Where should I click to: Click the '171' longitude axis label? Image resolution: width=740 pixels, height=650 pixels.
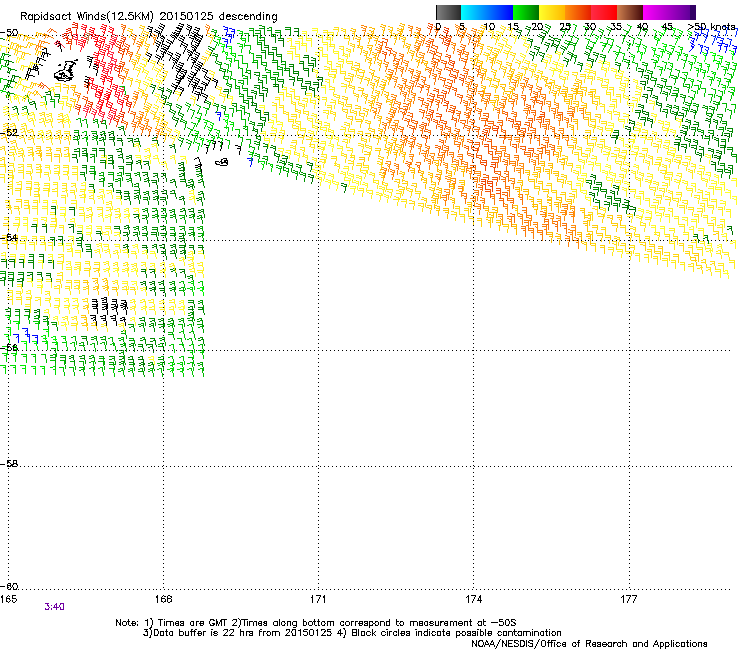coord(318,599)
